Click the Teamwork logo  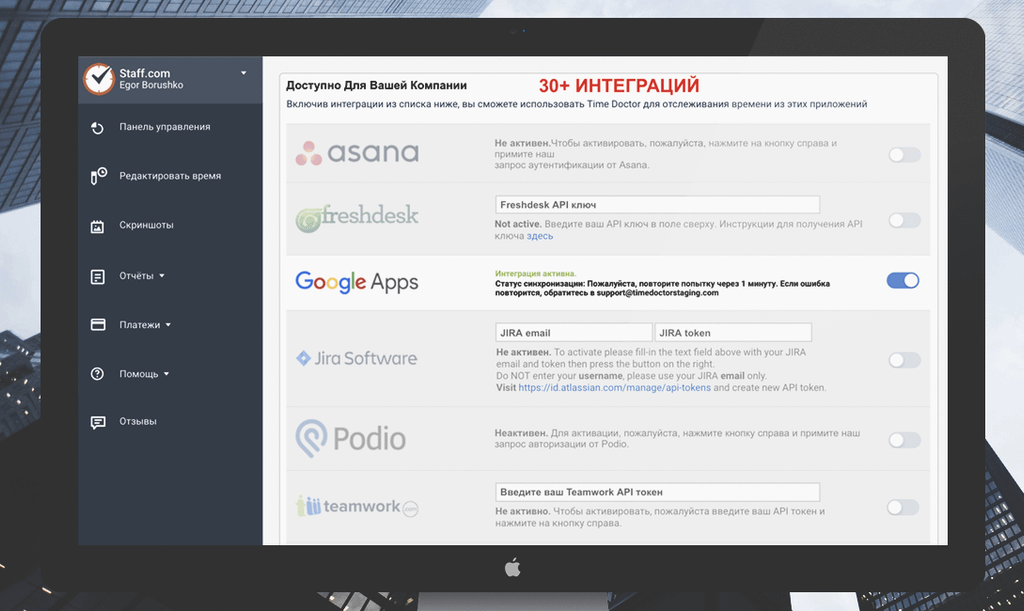[x=357, y=506]
